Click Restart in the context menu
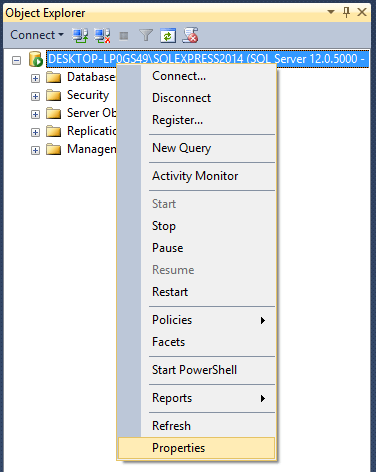The height and width of the screenshot is (472, 376). pos(197,292)
